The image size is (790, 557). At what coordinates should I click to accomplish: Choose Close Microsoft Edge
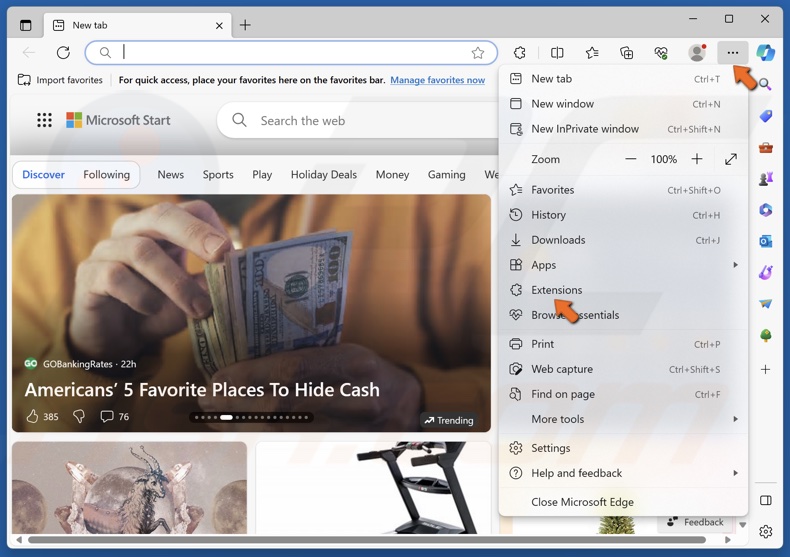point(623,502)
